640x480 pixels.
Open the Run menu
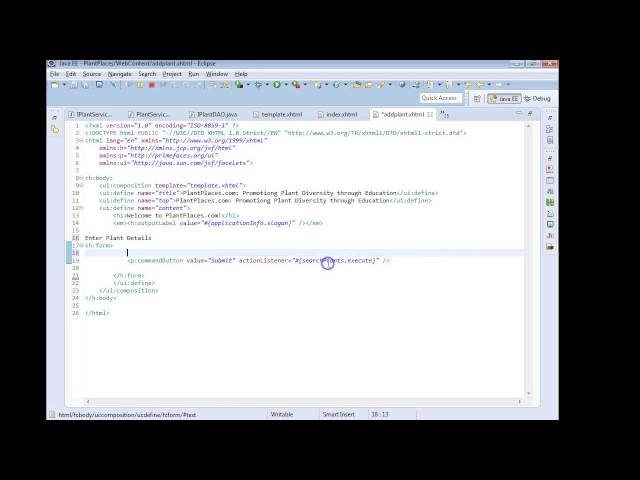click(x=194, y=74)
